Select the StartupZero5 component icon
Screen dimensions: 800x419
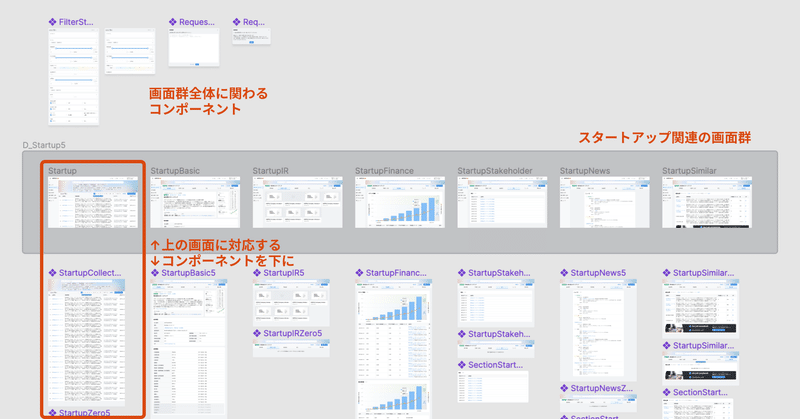click(52, 413)
